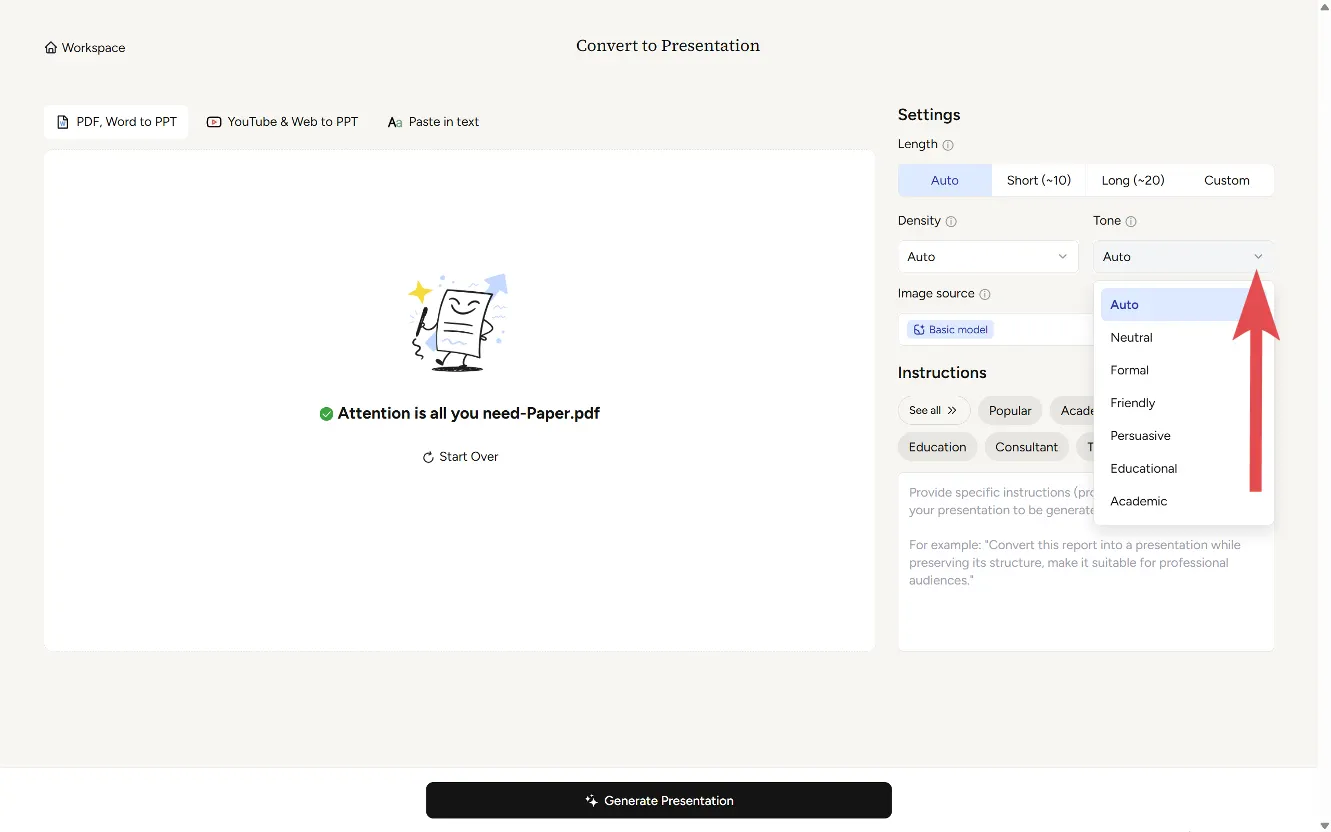Click the YouTube icon in the tab bar
This screenshot has width=1331, height=832.
tap(214, 122)
